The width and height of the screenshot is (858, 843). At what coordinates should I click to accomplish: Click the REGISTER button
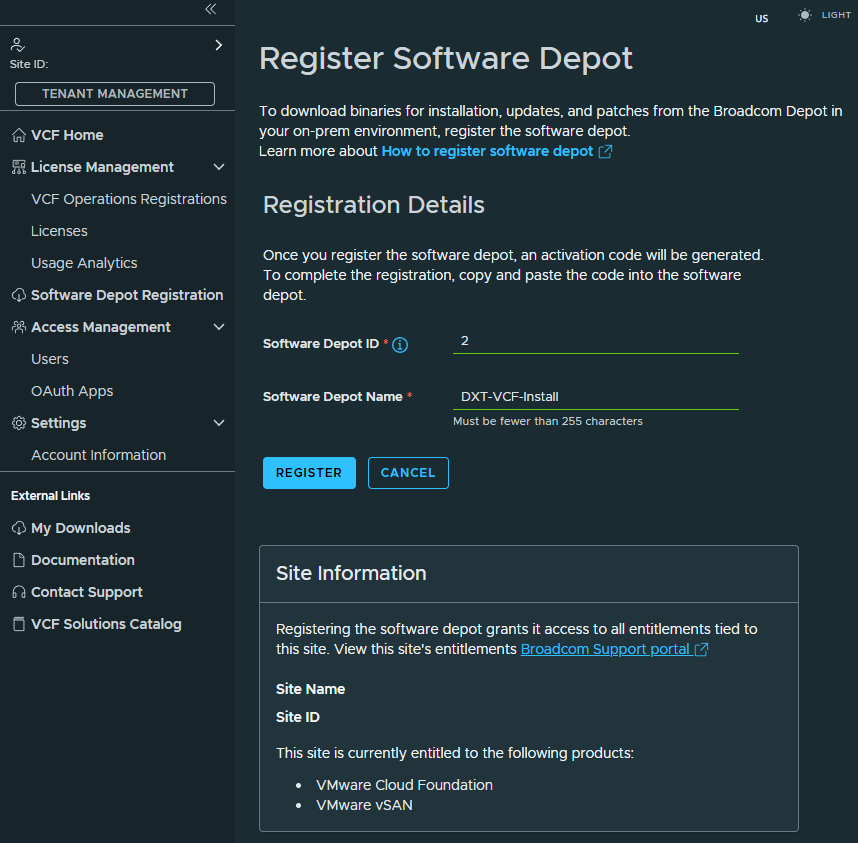coord(309,473)
